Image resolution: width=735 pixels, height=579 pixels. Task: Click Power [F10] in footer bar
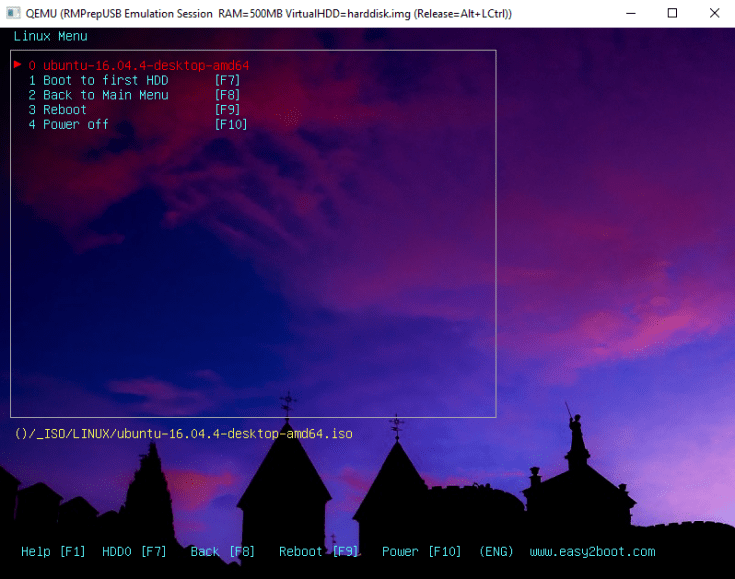pos(422,552)
